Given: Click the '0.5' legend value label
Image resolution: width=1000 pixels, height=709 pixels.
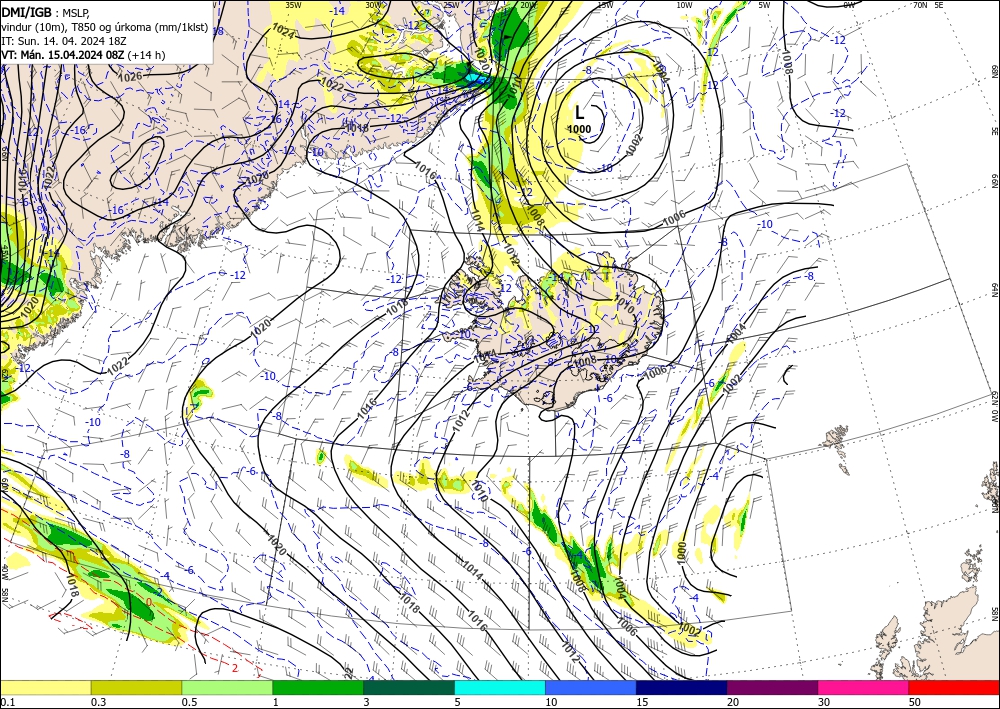Looking at the screenshot, I should 189,702.
